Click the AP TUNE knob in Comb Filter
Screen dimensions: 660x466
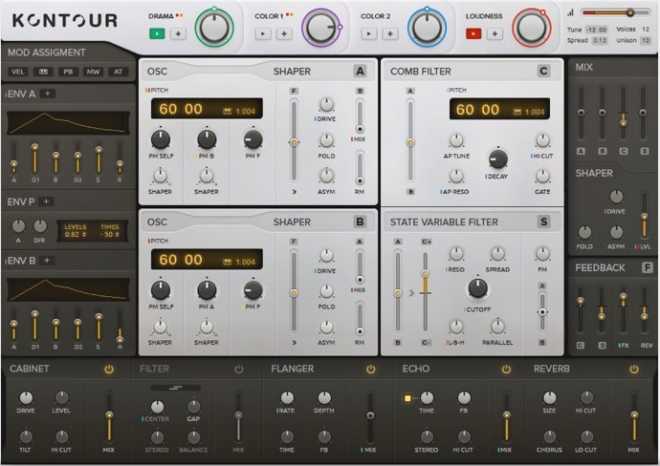456,140
